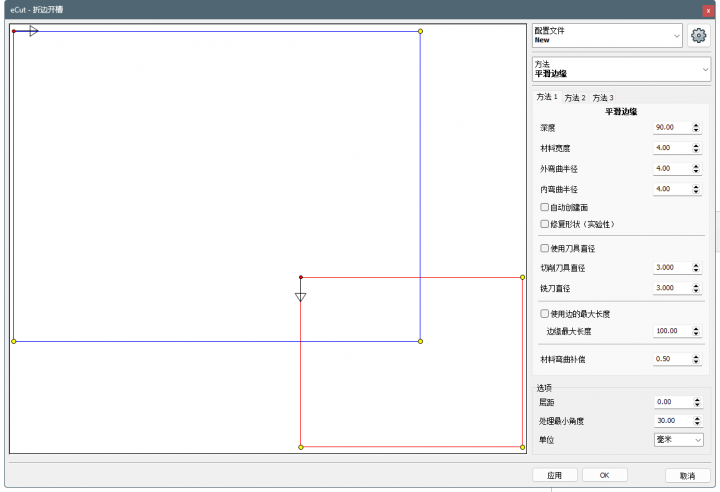
Task: Click the OK button
Action: (x=604, y=475)
